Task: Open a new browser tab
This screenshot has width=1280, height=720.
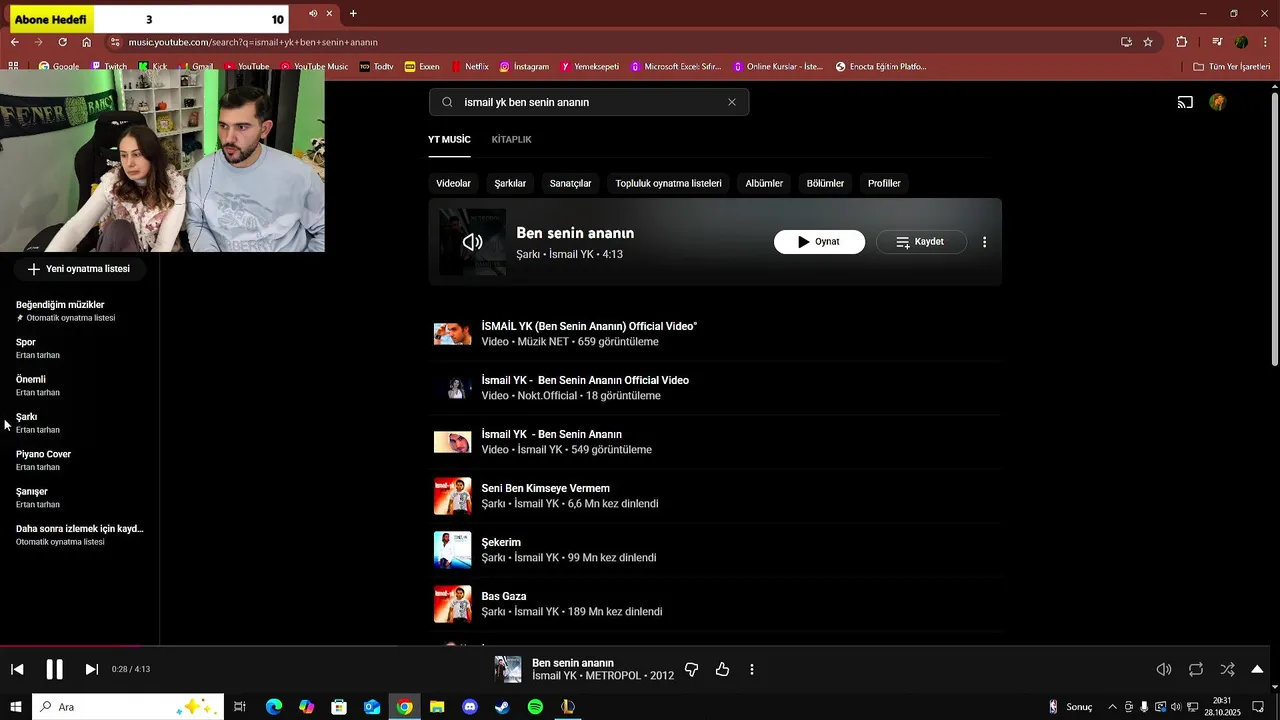Action: point(353,13)
